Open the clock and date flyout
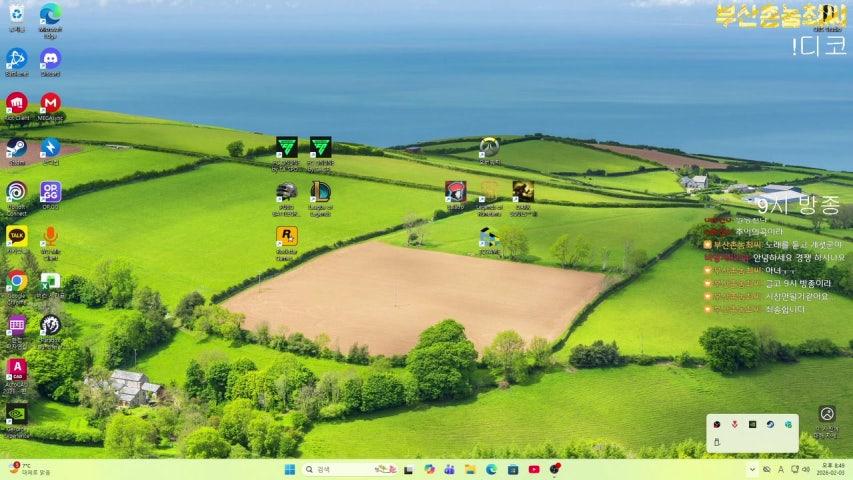 click(830, 469)
